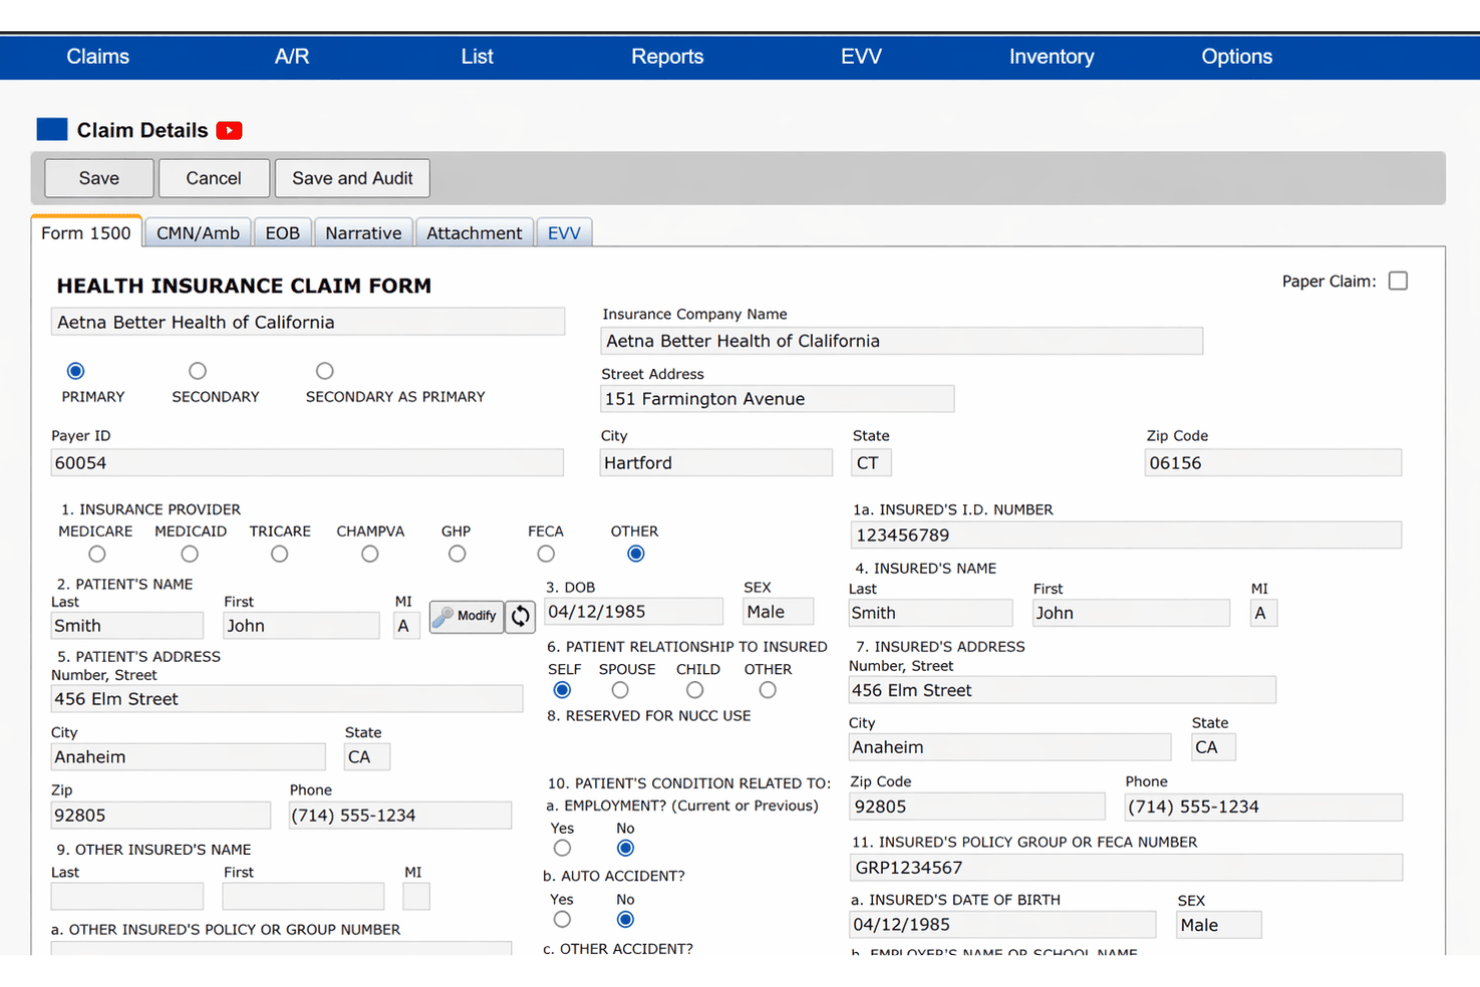
Task: Click the insurance State field CT
Action: [x=871, y=463]
